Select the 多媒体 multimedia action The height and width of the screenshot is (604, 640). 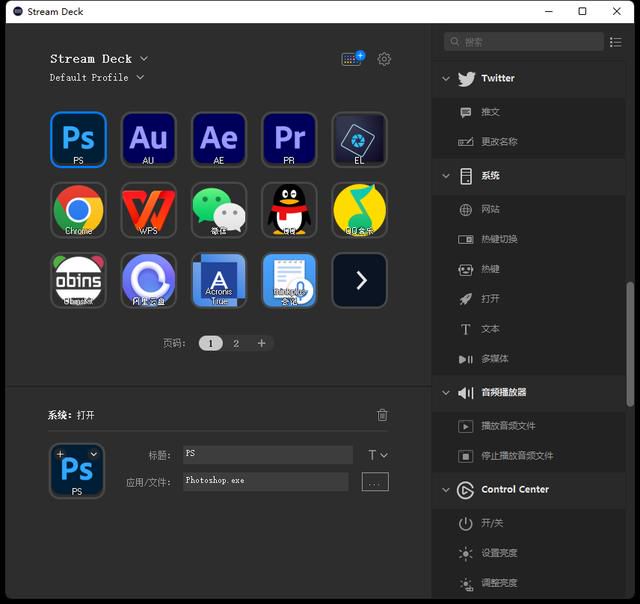pos(529,359)
